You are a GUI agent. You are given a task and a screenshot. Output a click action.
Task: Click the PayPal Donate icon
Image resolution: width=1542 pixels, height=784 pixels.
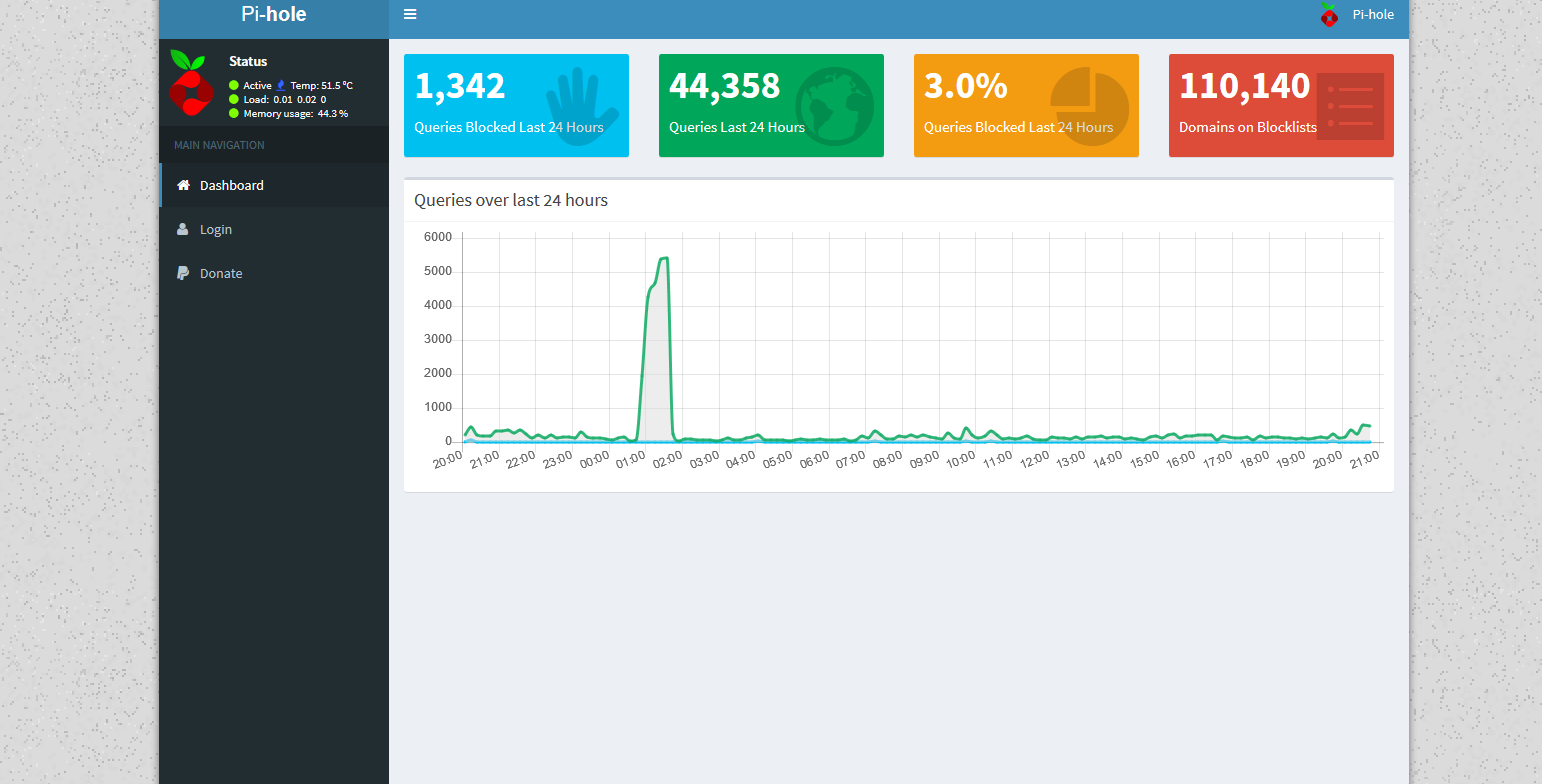coord(183,273)
